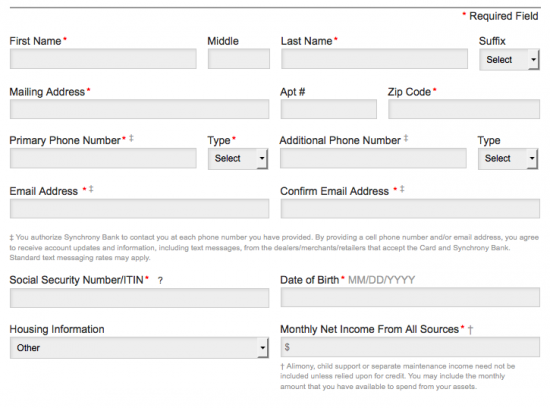Click the Primary Phone Number field

(103, 158)
